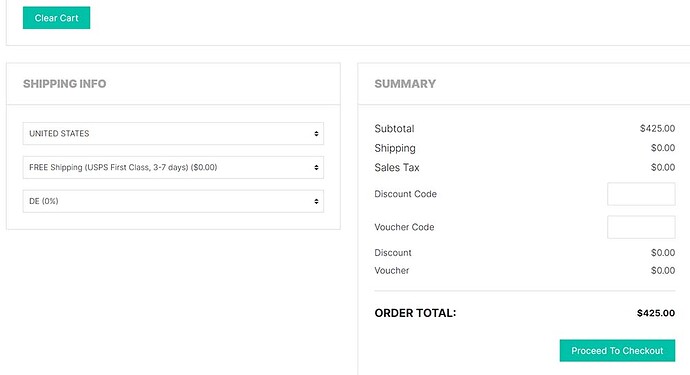The width and height of the screenshot is (690, 375).
Task: Open the UNITED STATES country dropdown
Action: click(x=173, y=133)
